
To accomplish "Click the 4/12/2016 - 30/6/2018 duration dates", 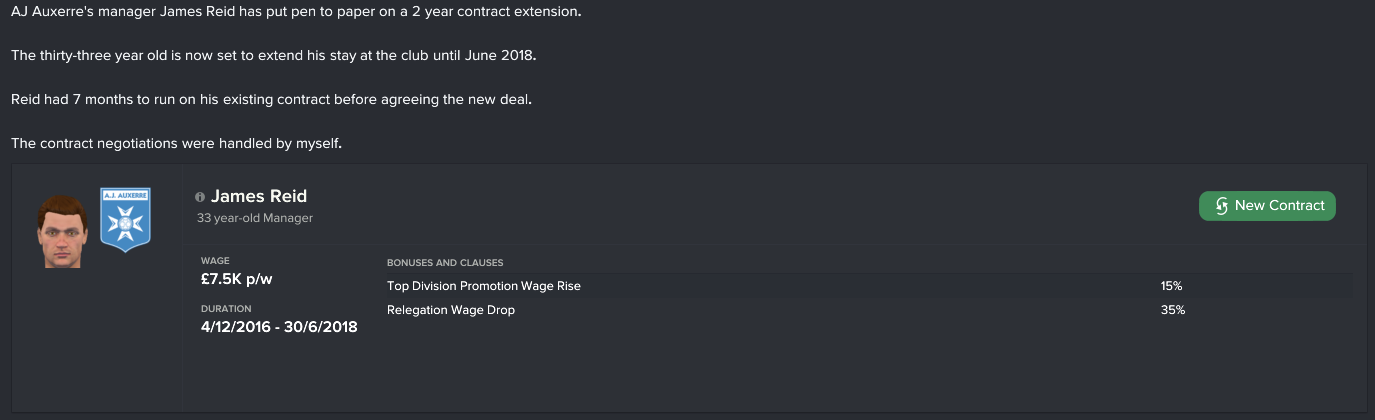I will pos(279,327).
